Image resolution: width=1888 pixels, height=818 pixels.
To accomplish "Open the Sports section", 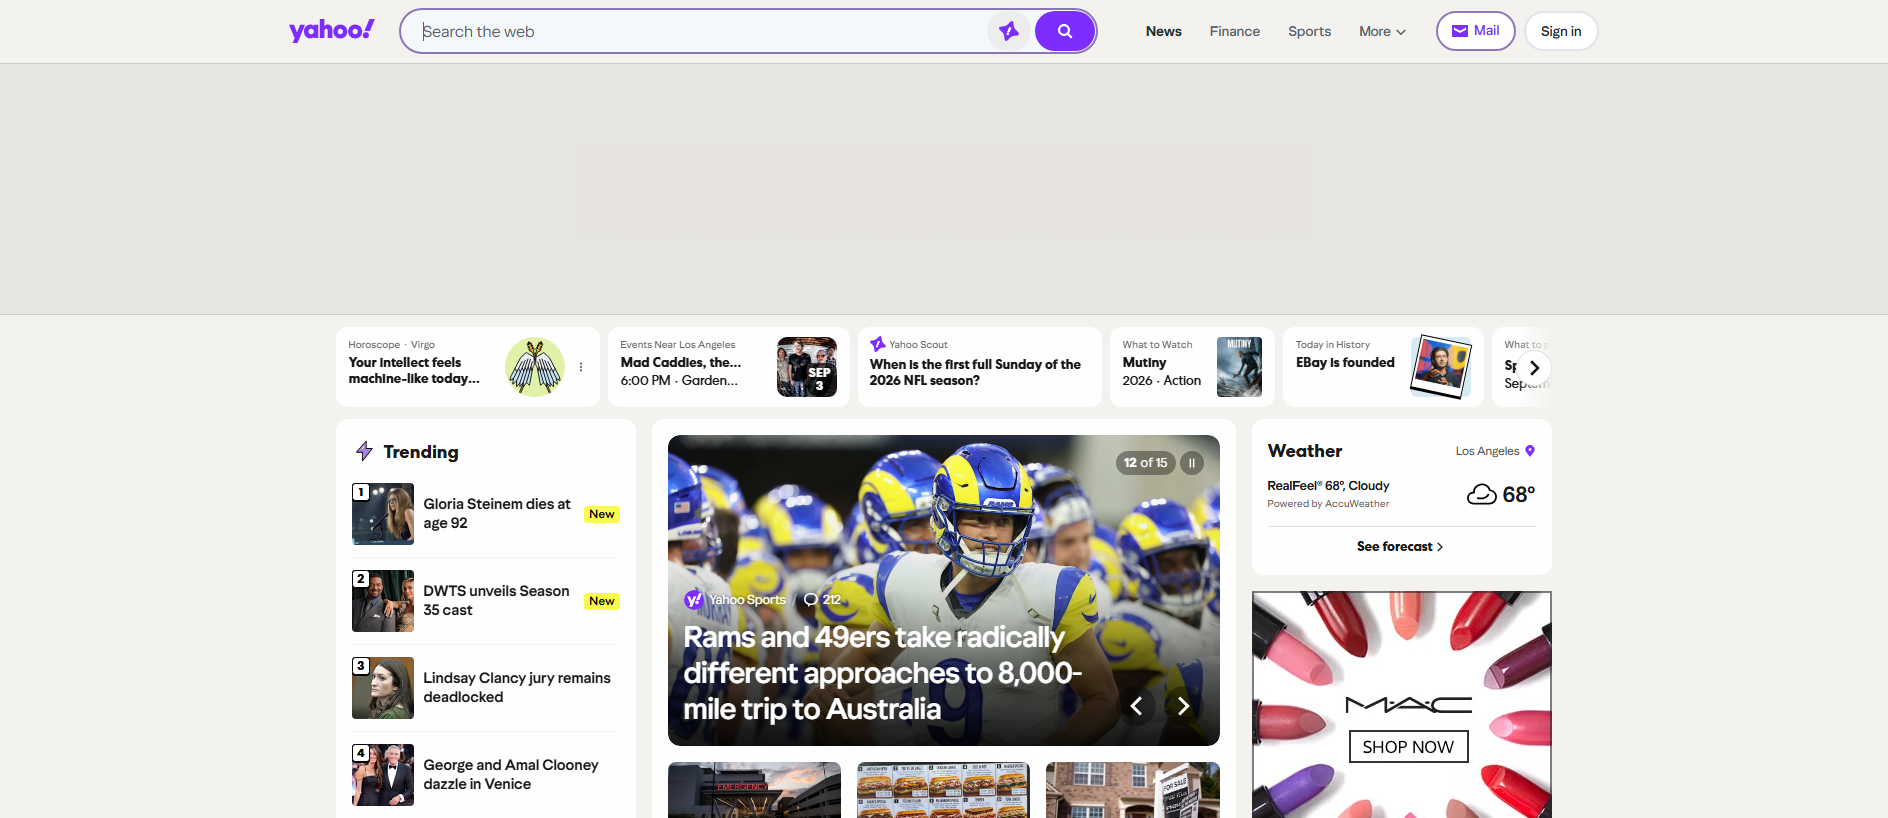I will coord(1310,31).
